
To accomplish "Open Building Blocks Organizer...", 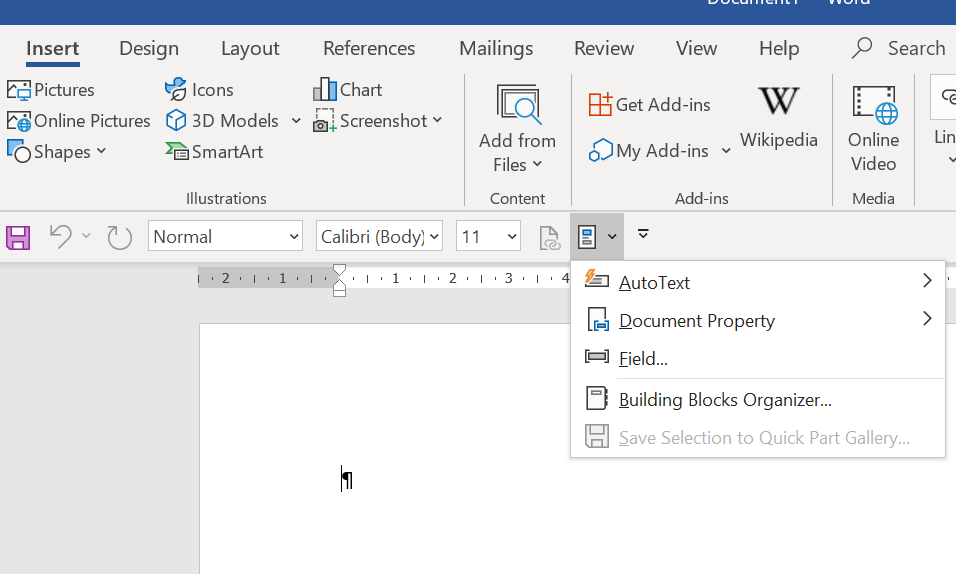I will pyautogui.click(x=758, y=400).
